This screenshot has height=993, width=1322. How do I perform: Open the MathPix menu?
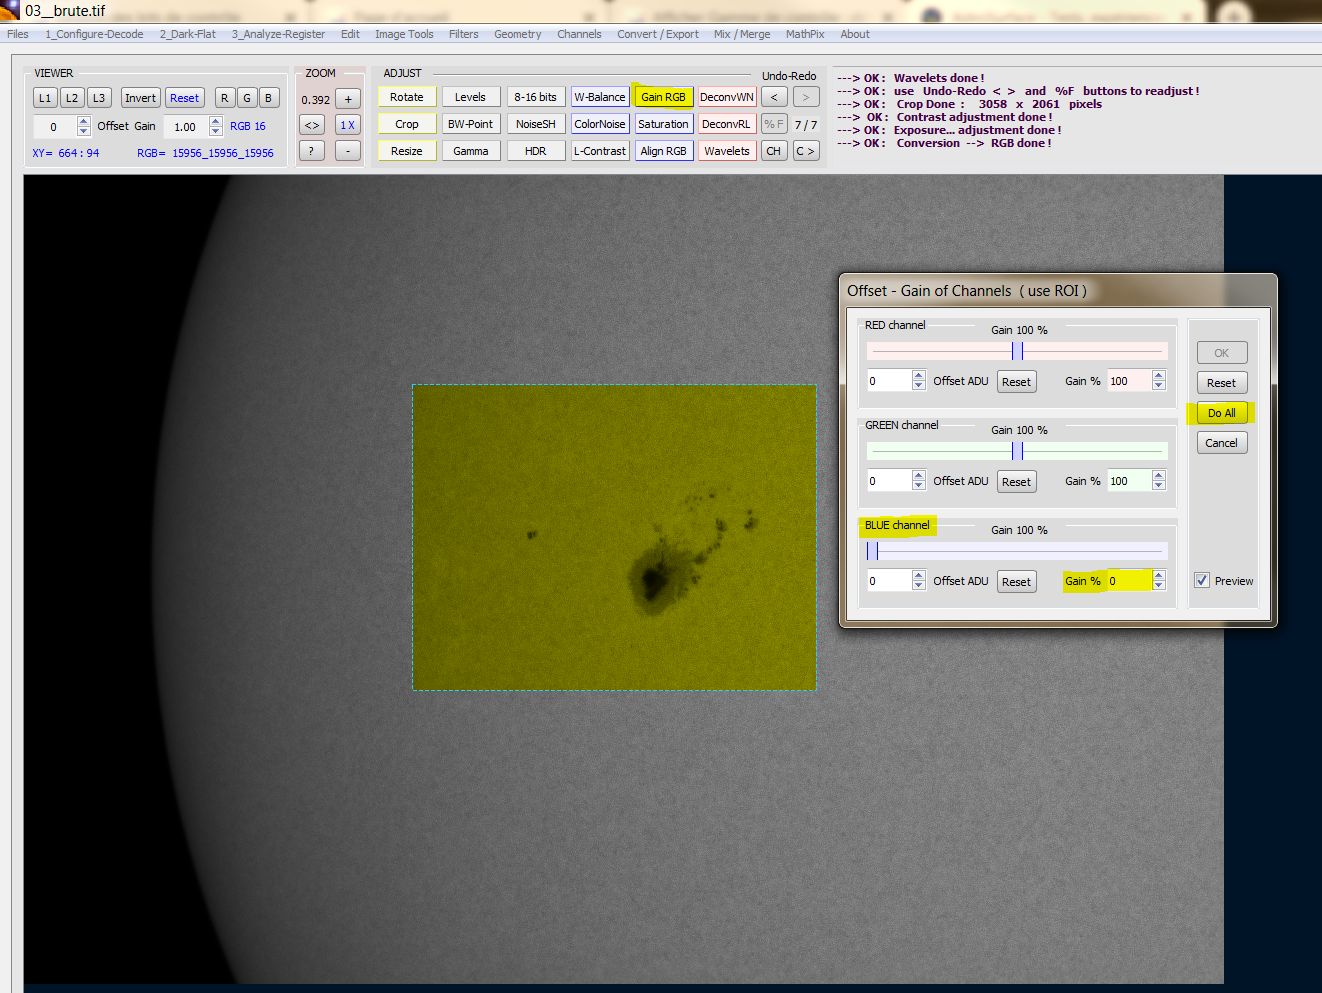(x=805, y=34)
